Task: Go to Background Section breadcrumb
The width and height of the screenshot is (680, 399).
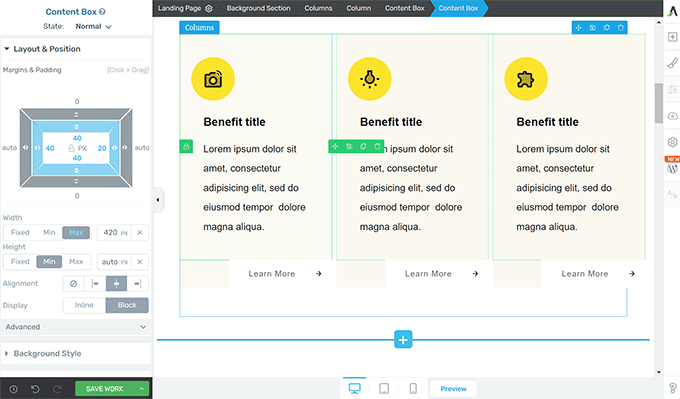Action: [x=258, y=8]
